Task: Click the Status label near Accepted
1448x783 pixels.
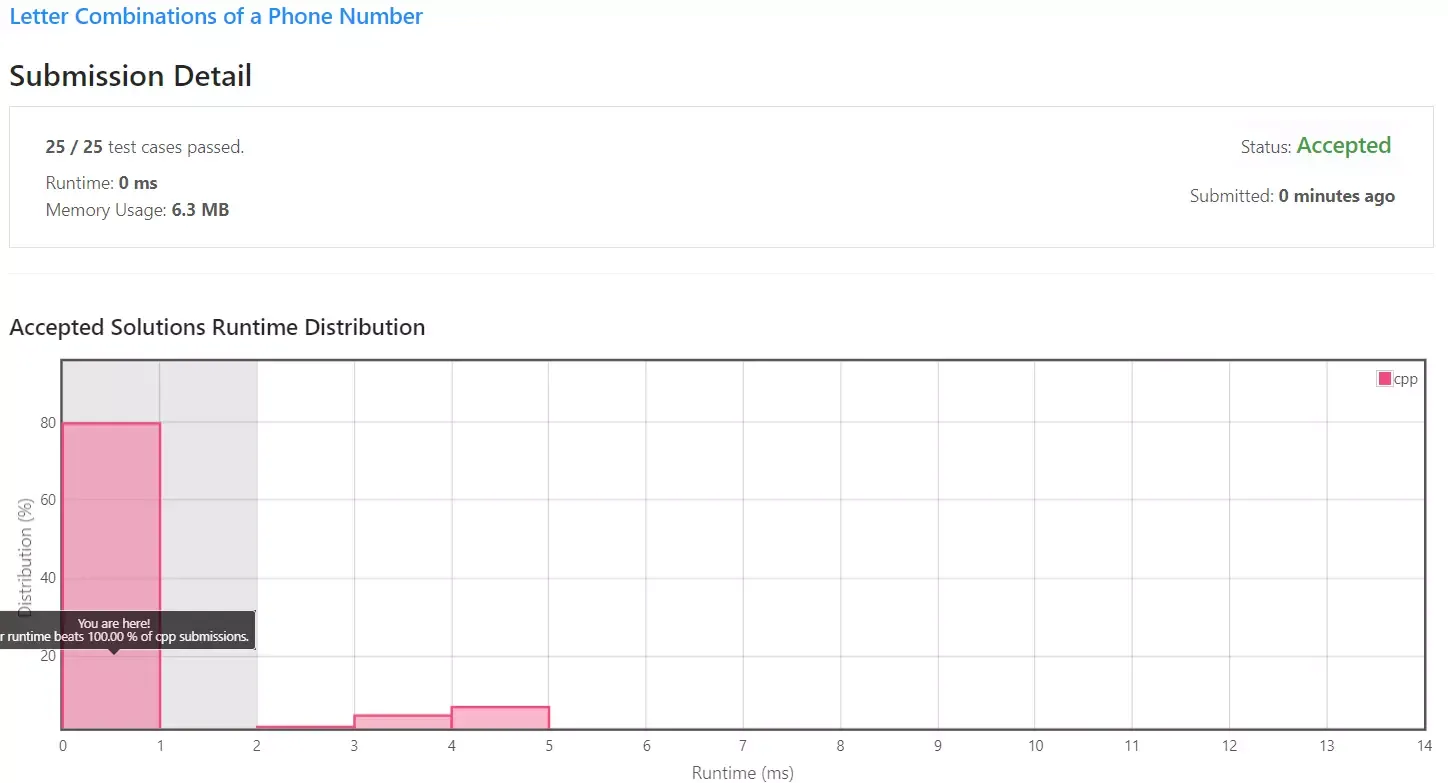Action: pos(1263,146)
